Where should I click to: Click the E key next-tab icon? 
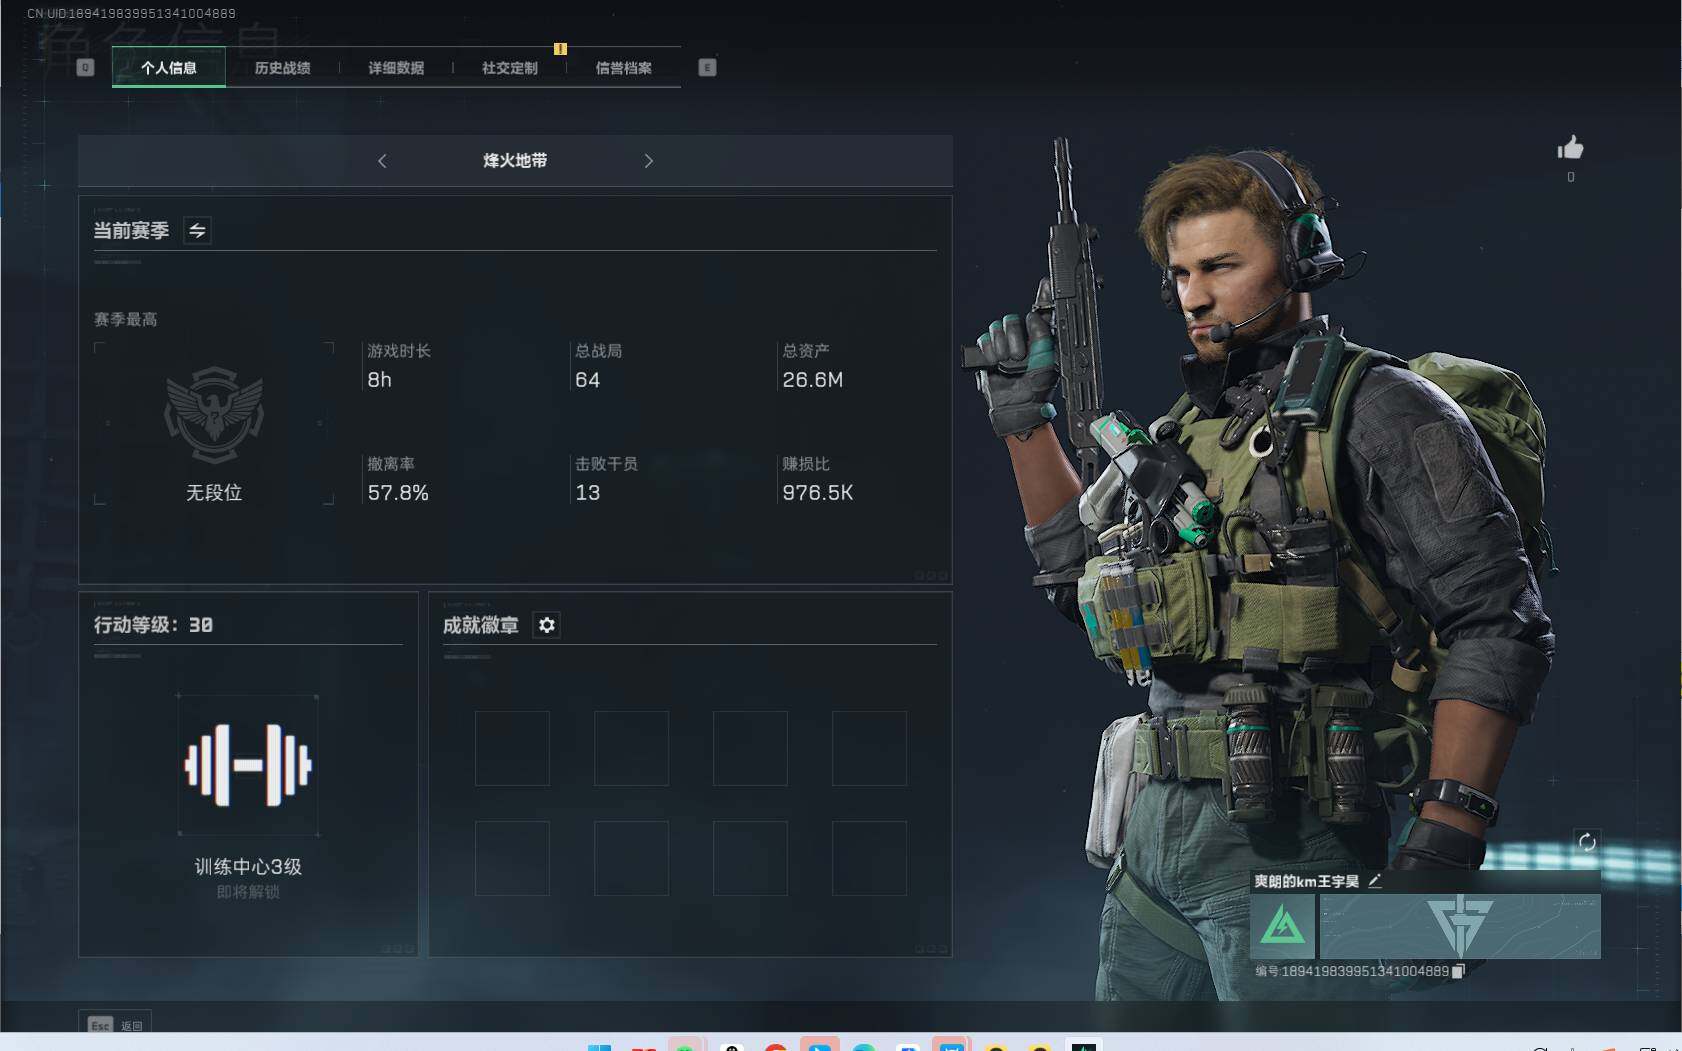707,67
